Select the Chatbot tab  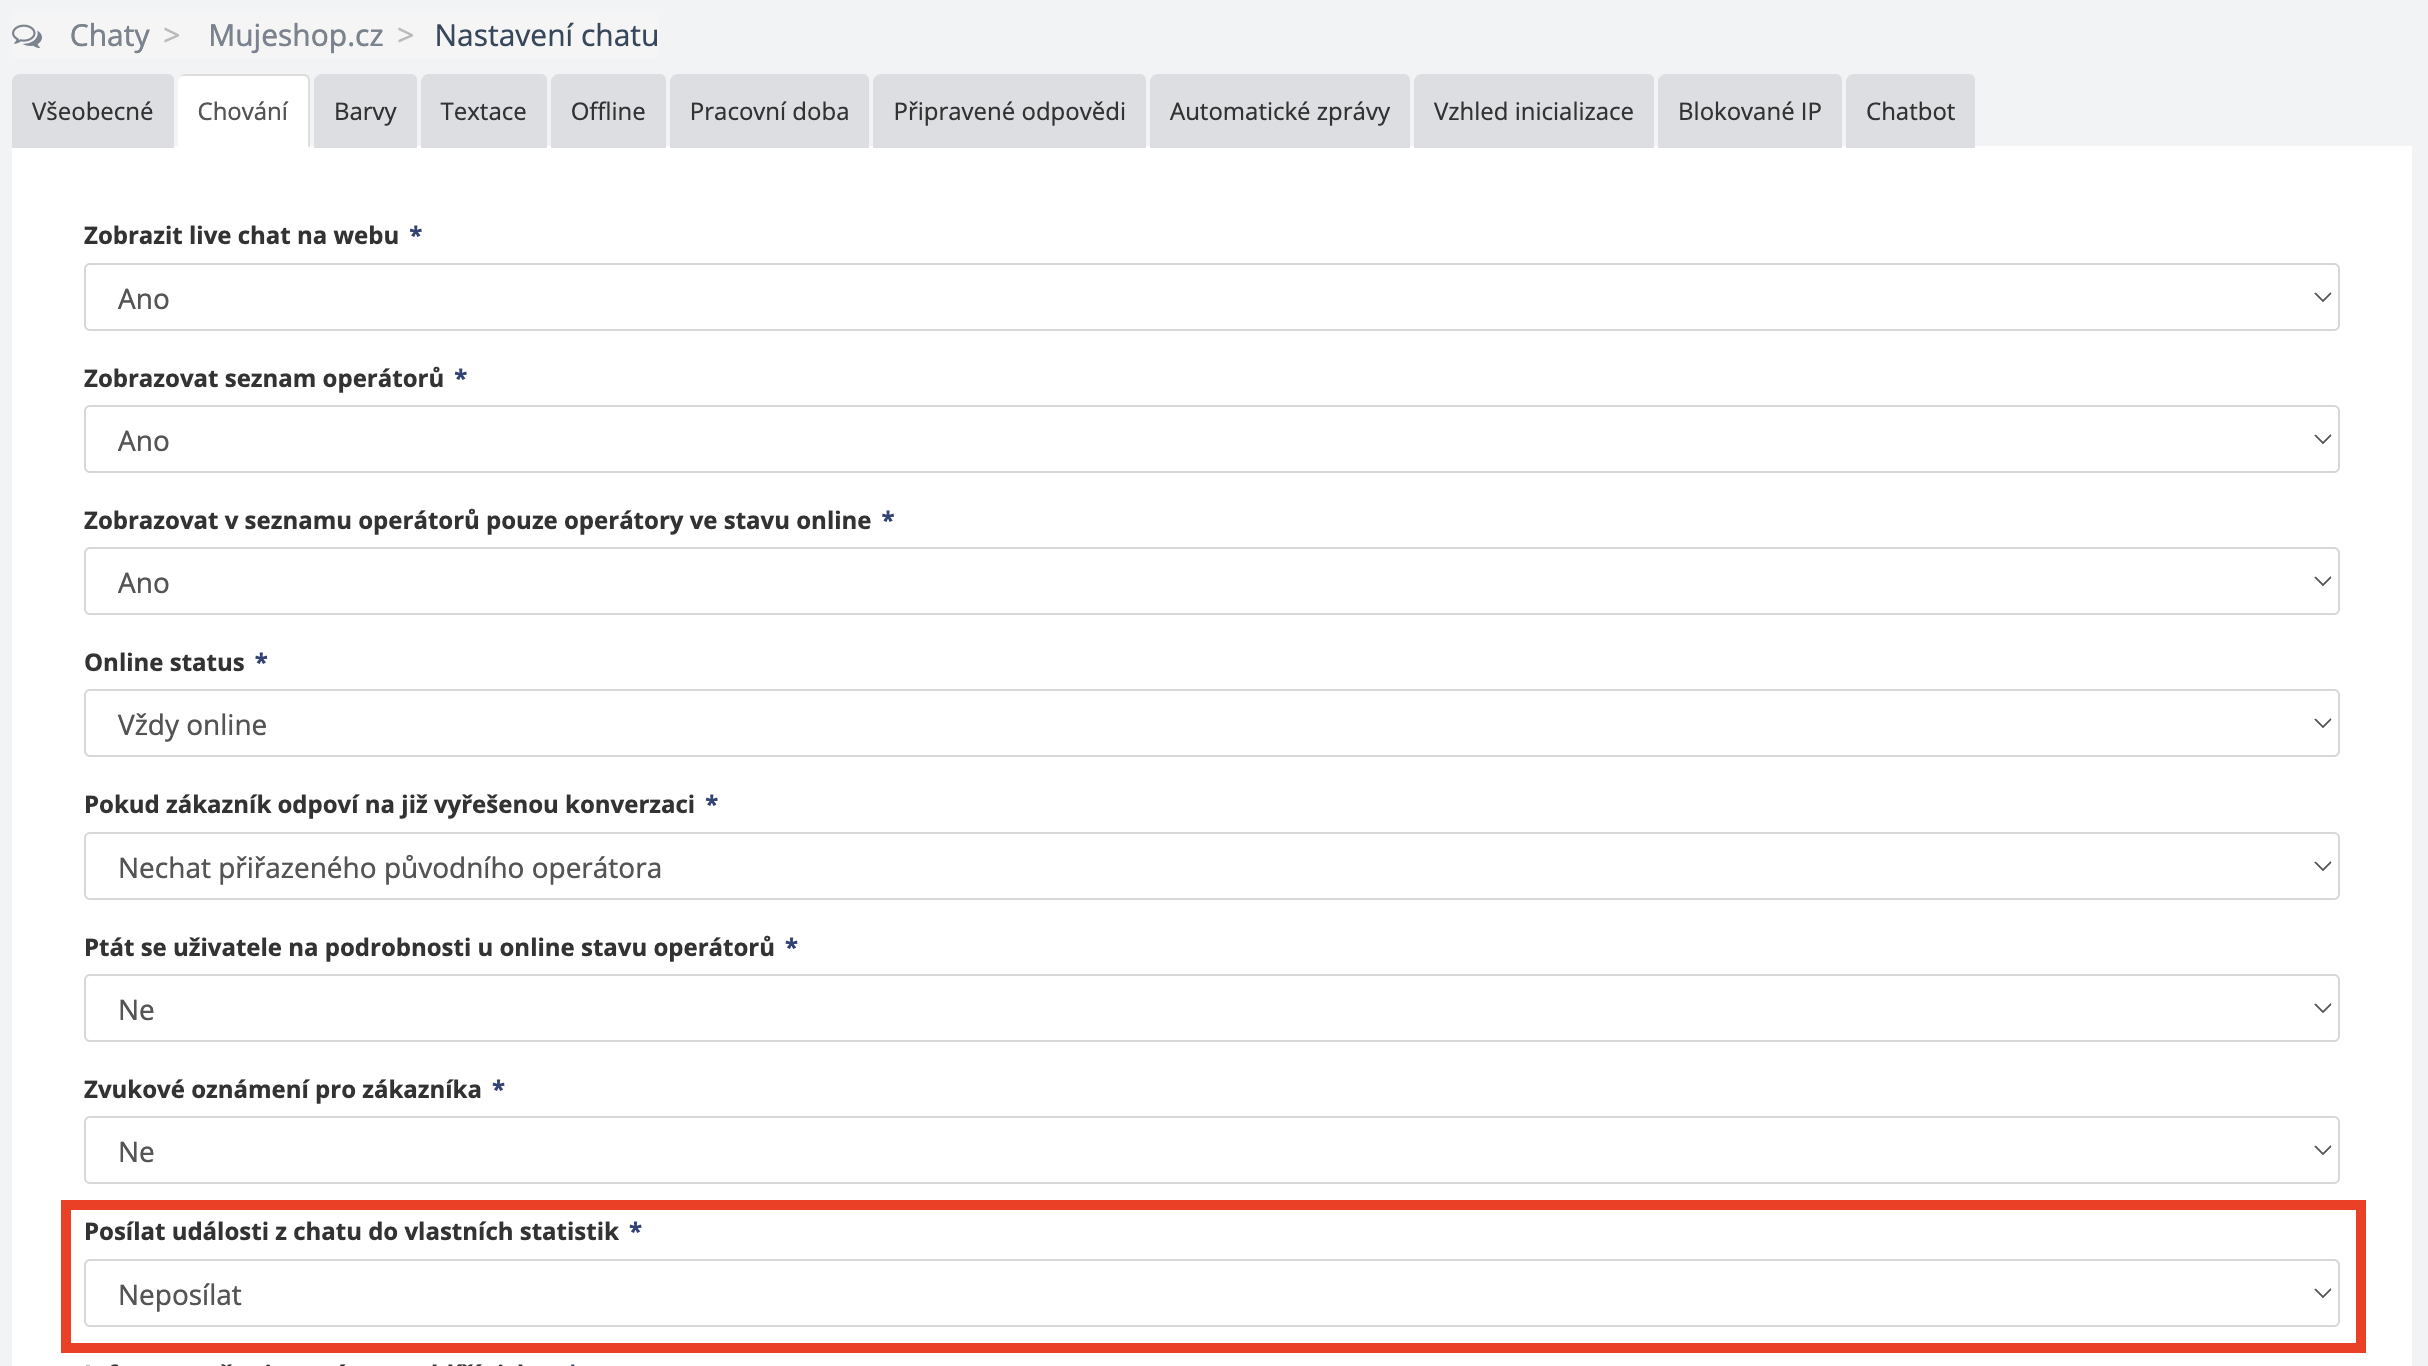(x=1909, y=111)
